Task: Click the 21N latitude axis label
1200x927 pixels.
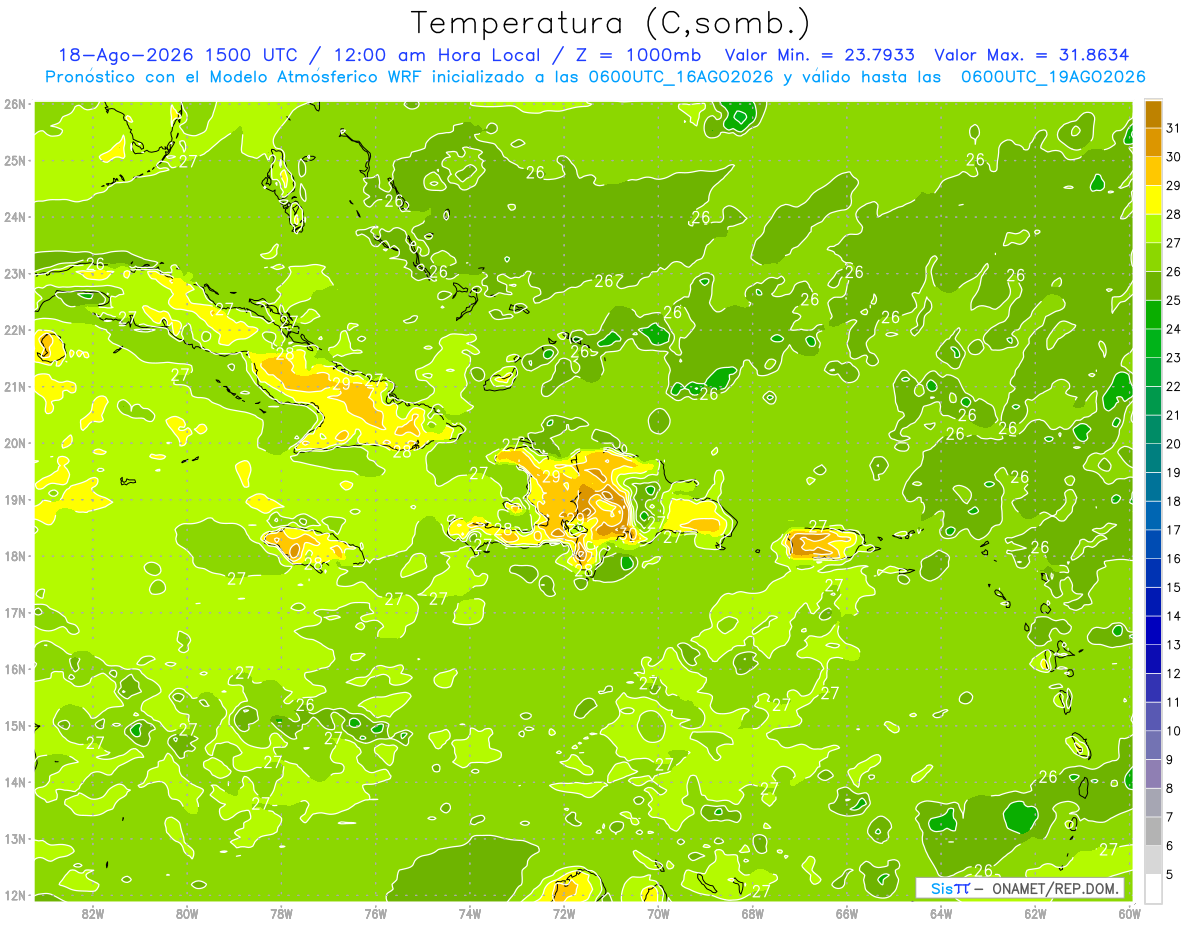Action: point(15,386)
